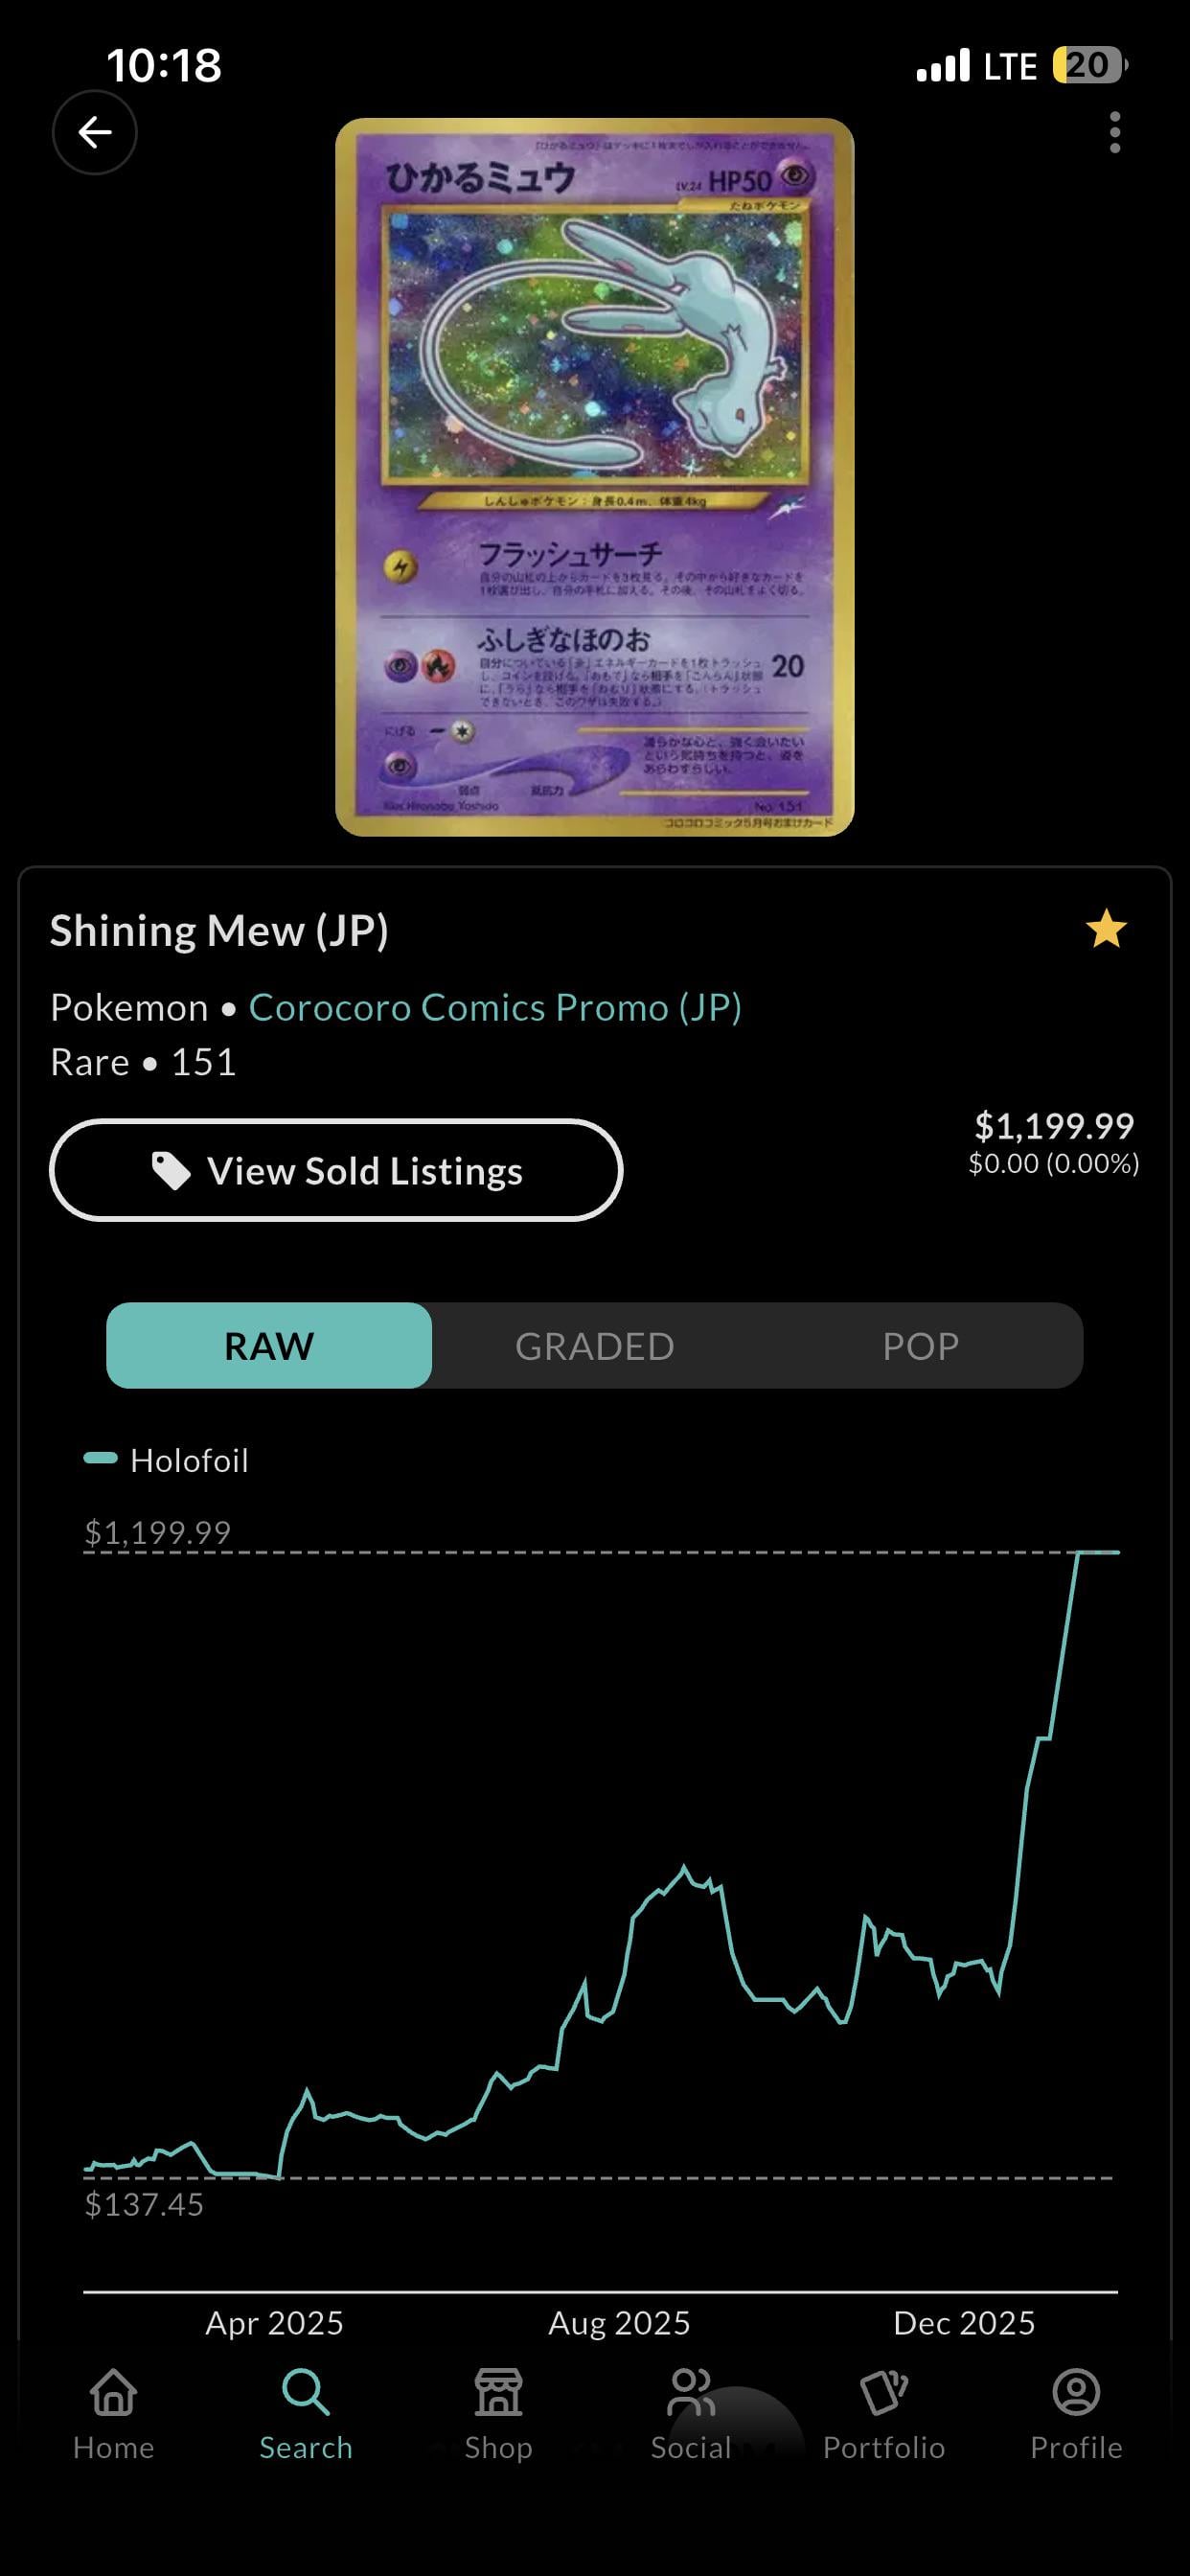Viewport: 1190px width, 2576px height.
Task: Switch to the POP tab
Action: [920, 1346]
